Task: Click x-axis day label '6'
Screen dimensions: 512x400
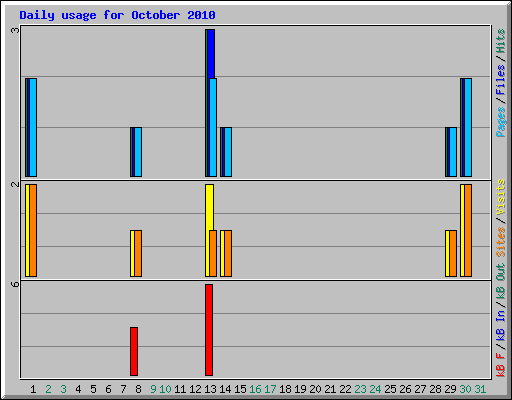Action: [x=108, y=389]
